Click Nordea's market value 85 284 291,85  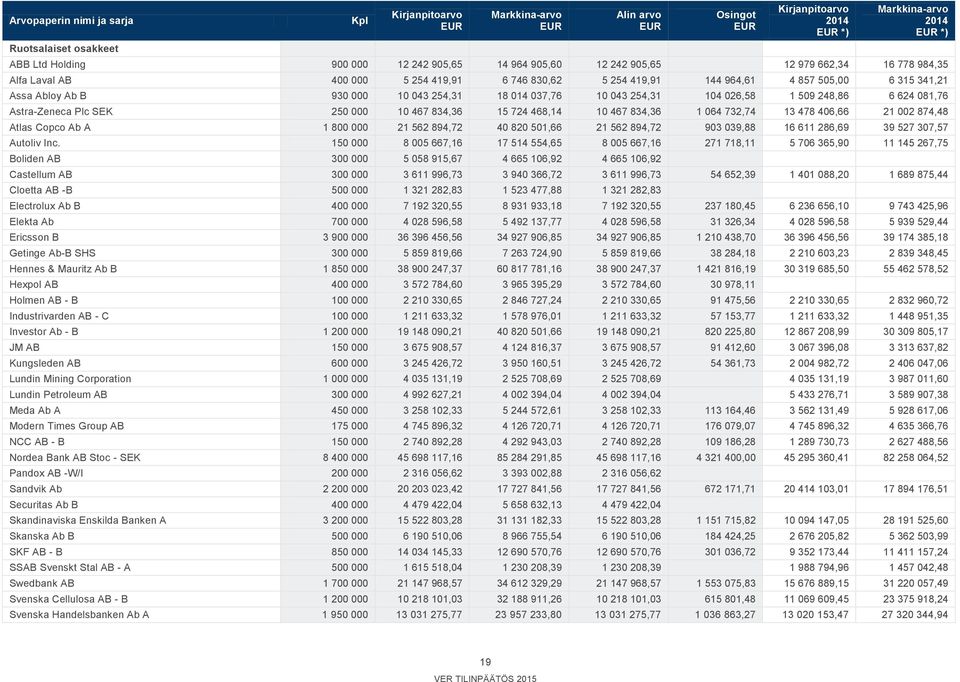click(x=529, y=457)
